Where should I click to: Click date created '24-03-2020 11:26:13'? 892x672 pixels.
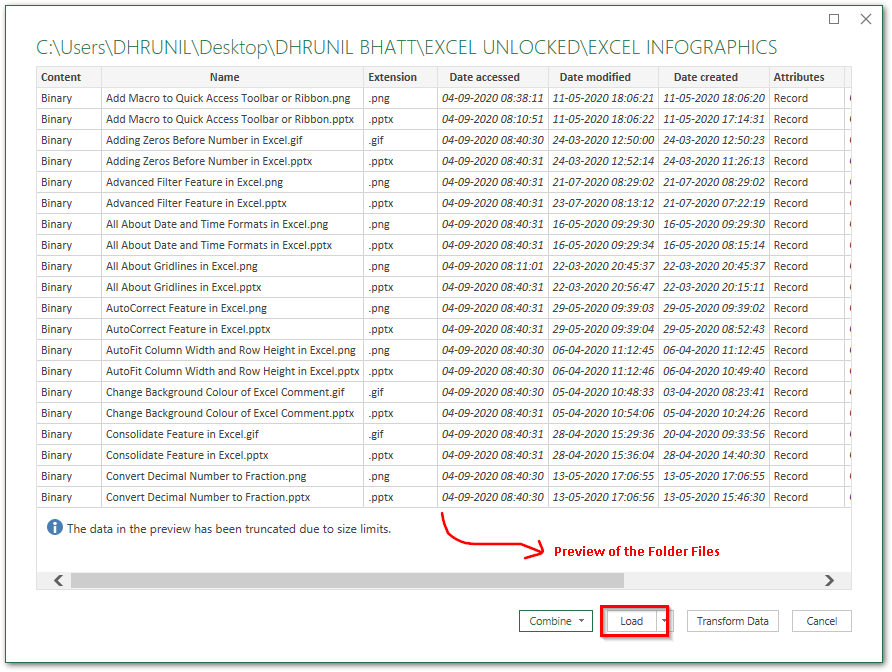pyautogui.click(x=714, y=161)
